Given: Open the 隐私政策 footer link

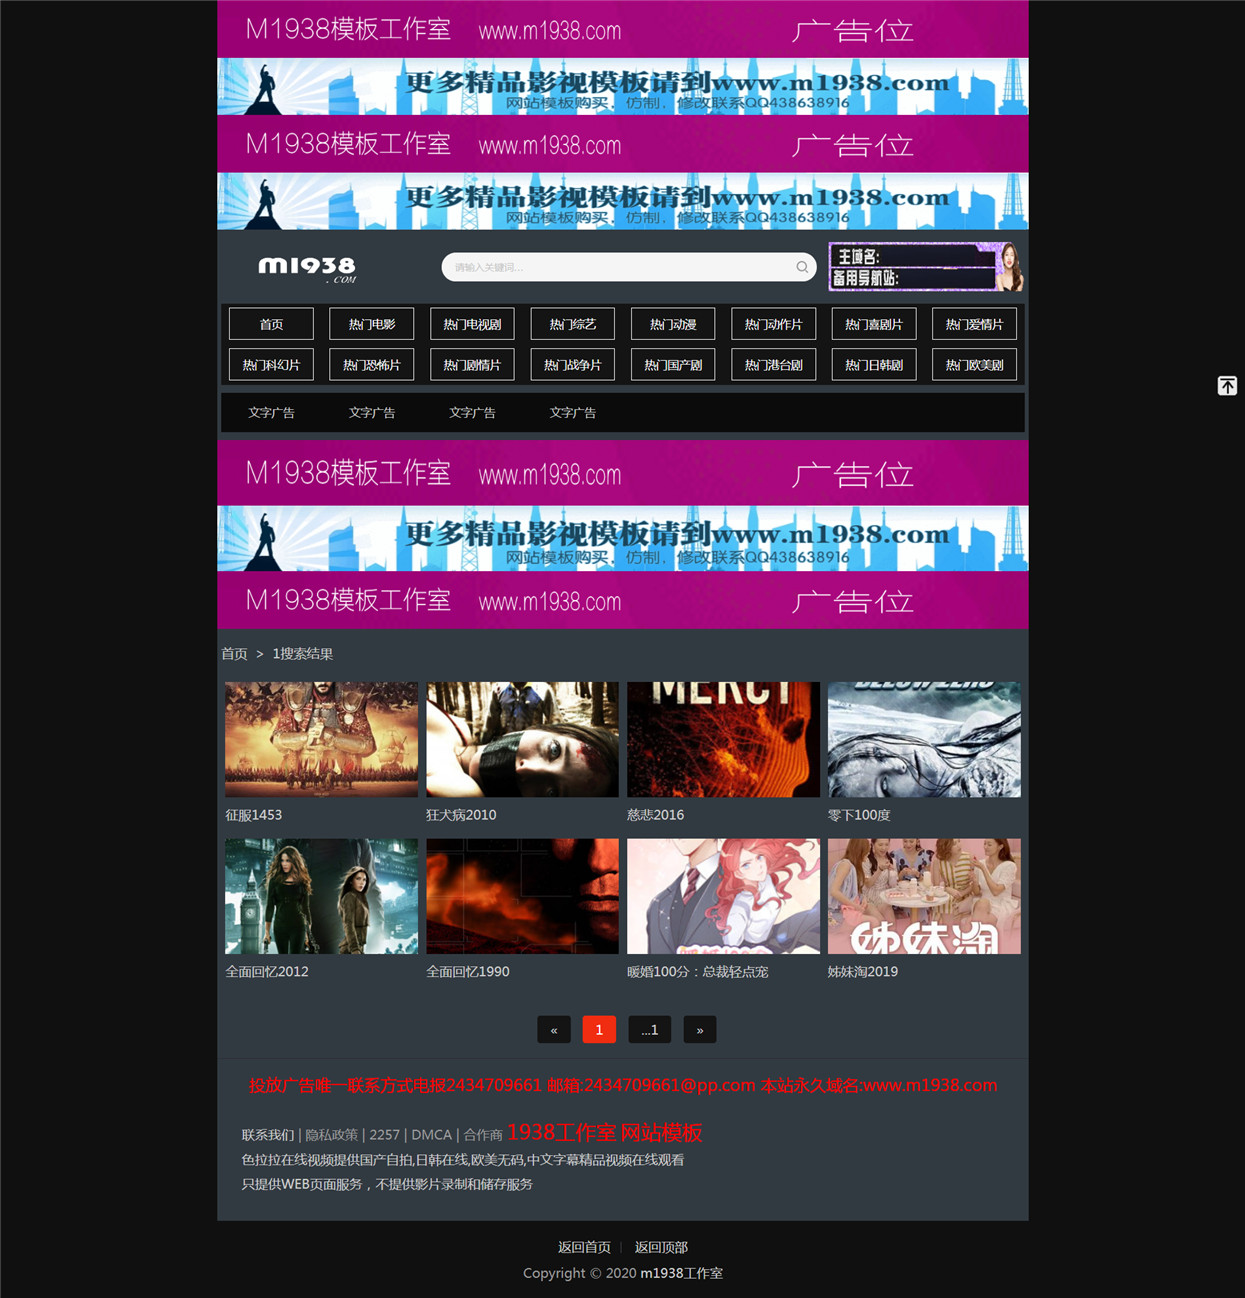Looking at the screenshot, I should pyautogui.click(x=331, y=1135).
